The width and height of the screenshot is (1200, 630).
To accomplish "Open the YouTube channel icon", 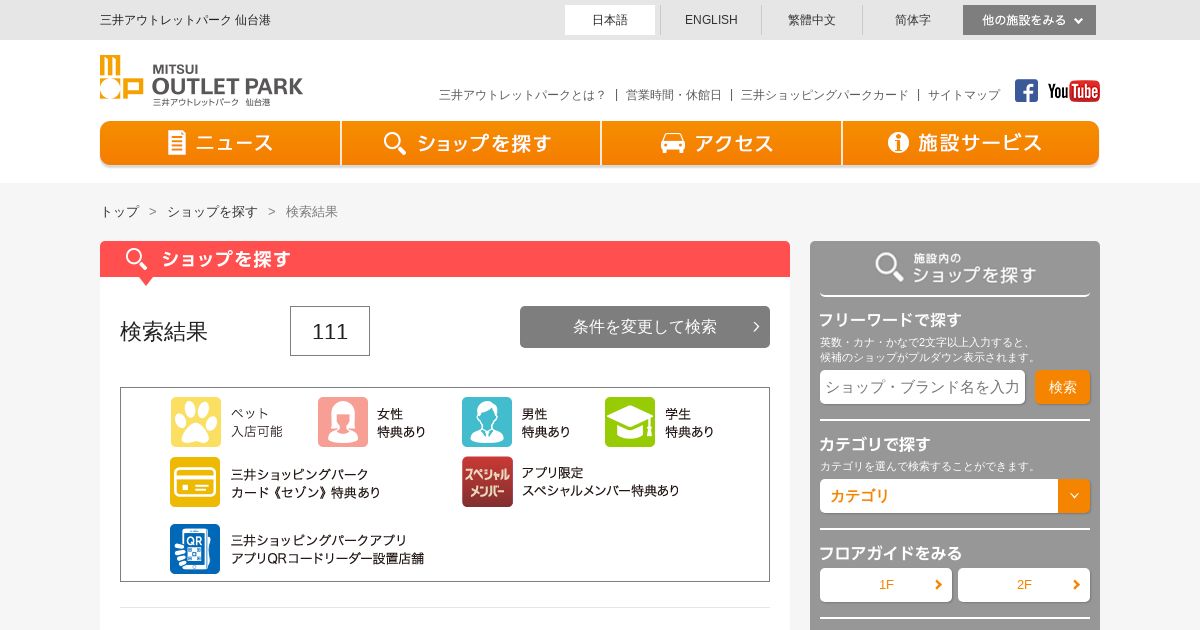I will click(1074, 91).
